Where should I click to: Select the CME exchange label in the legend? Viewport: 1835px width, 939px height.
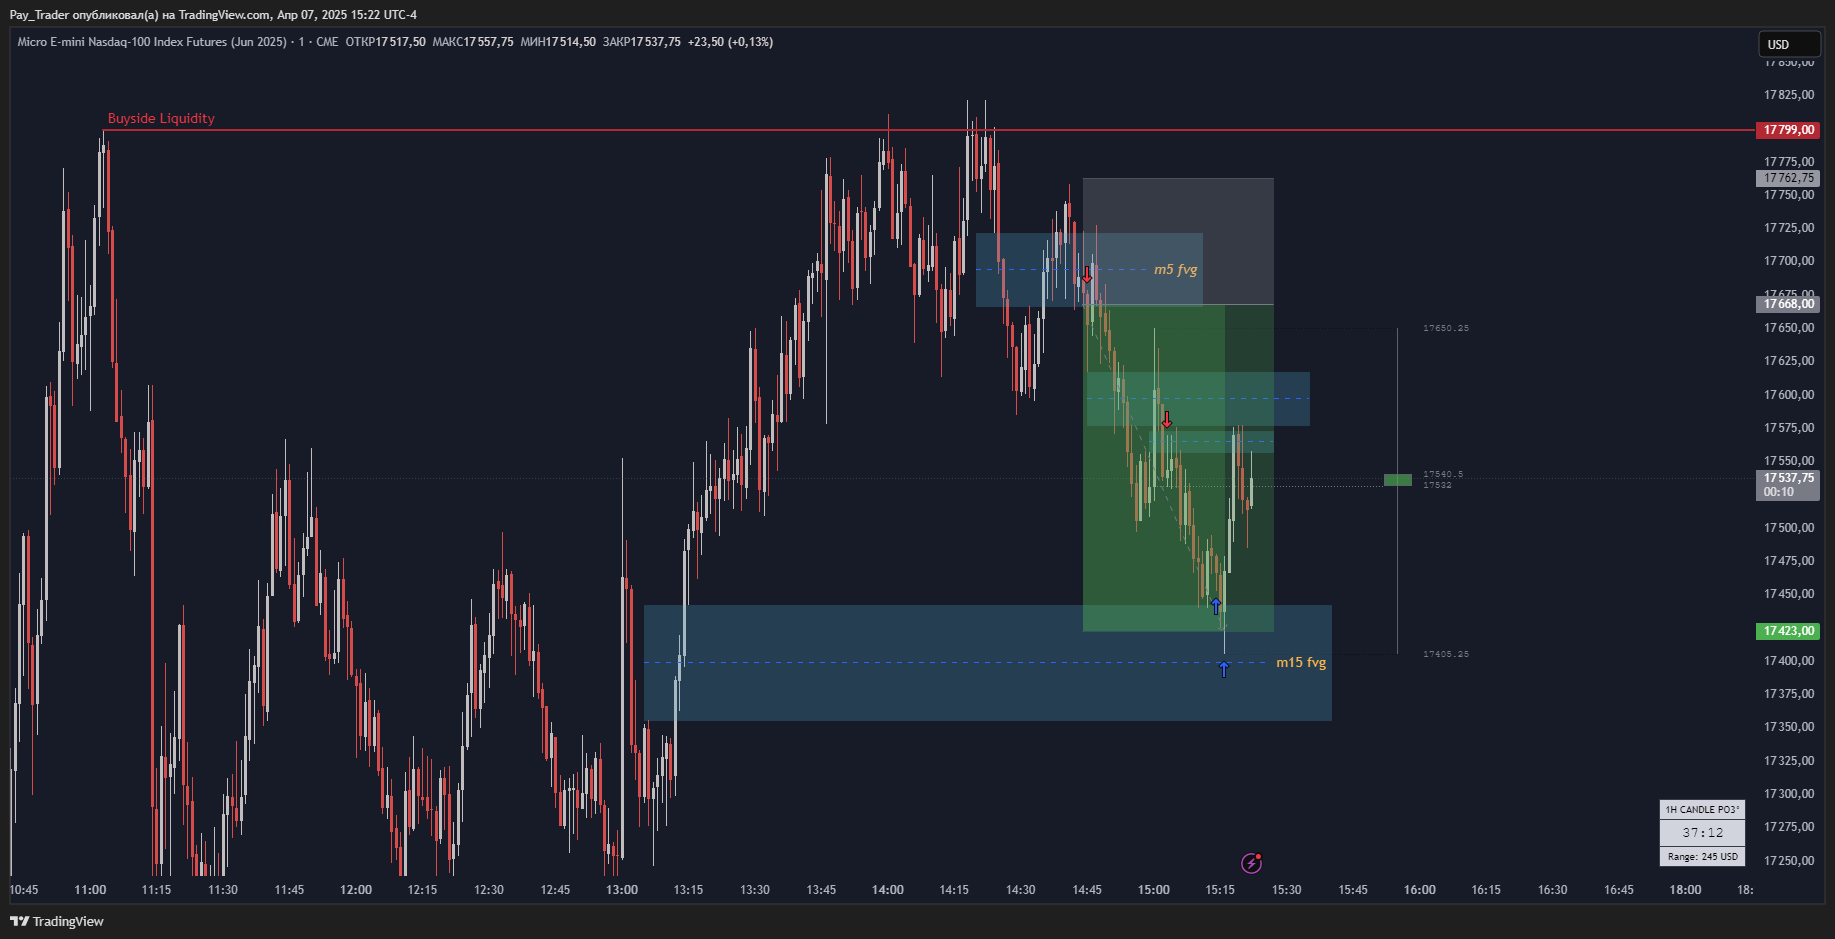(329, 42)
